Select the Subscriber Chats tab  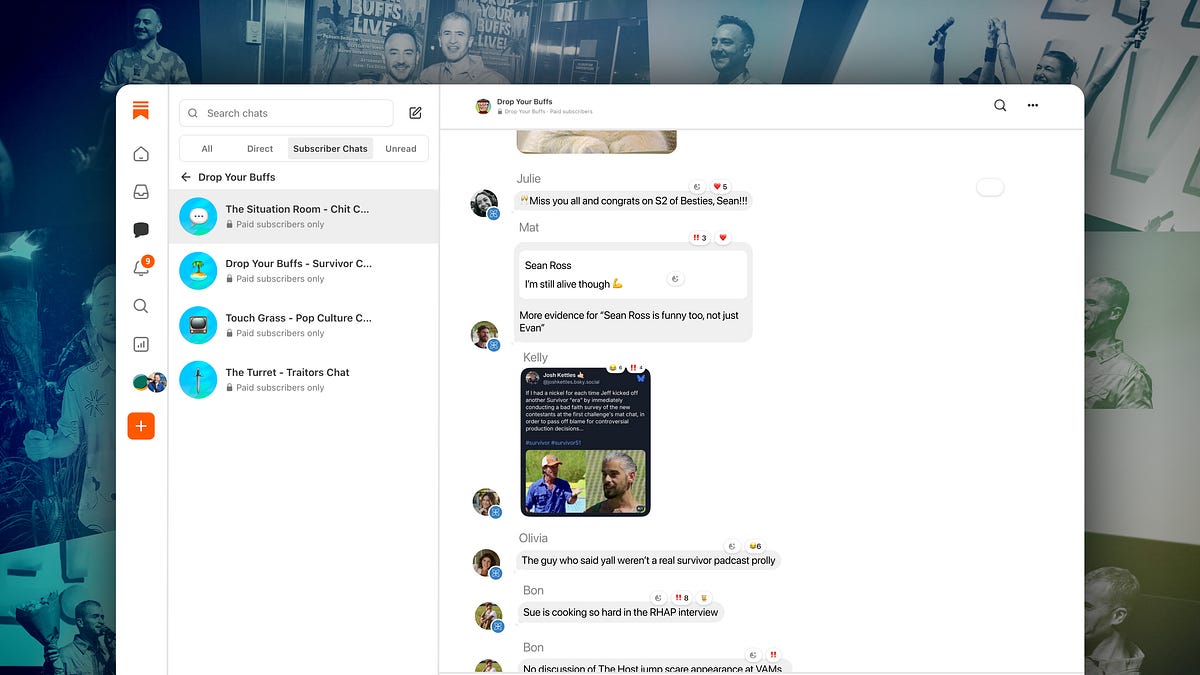(330, 149)
